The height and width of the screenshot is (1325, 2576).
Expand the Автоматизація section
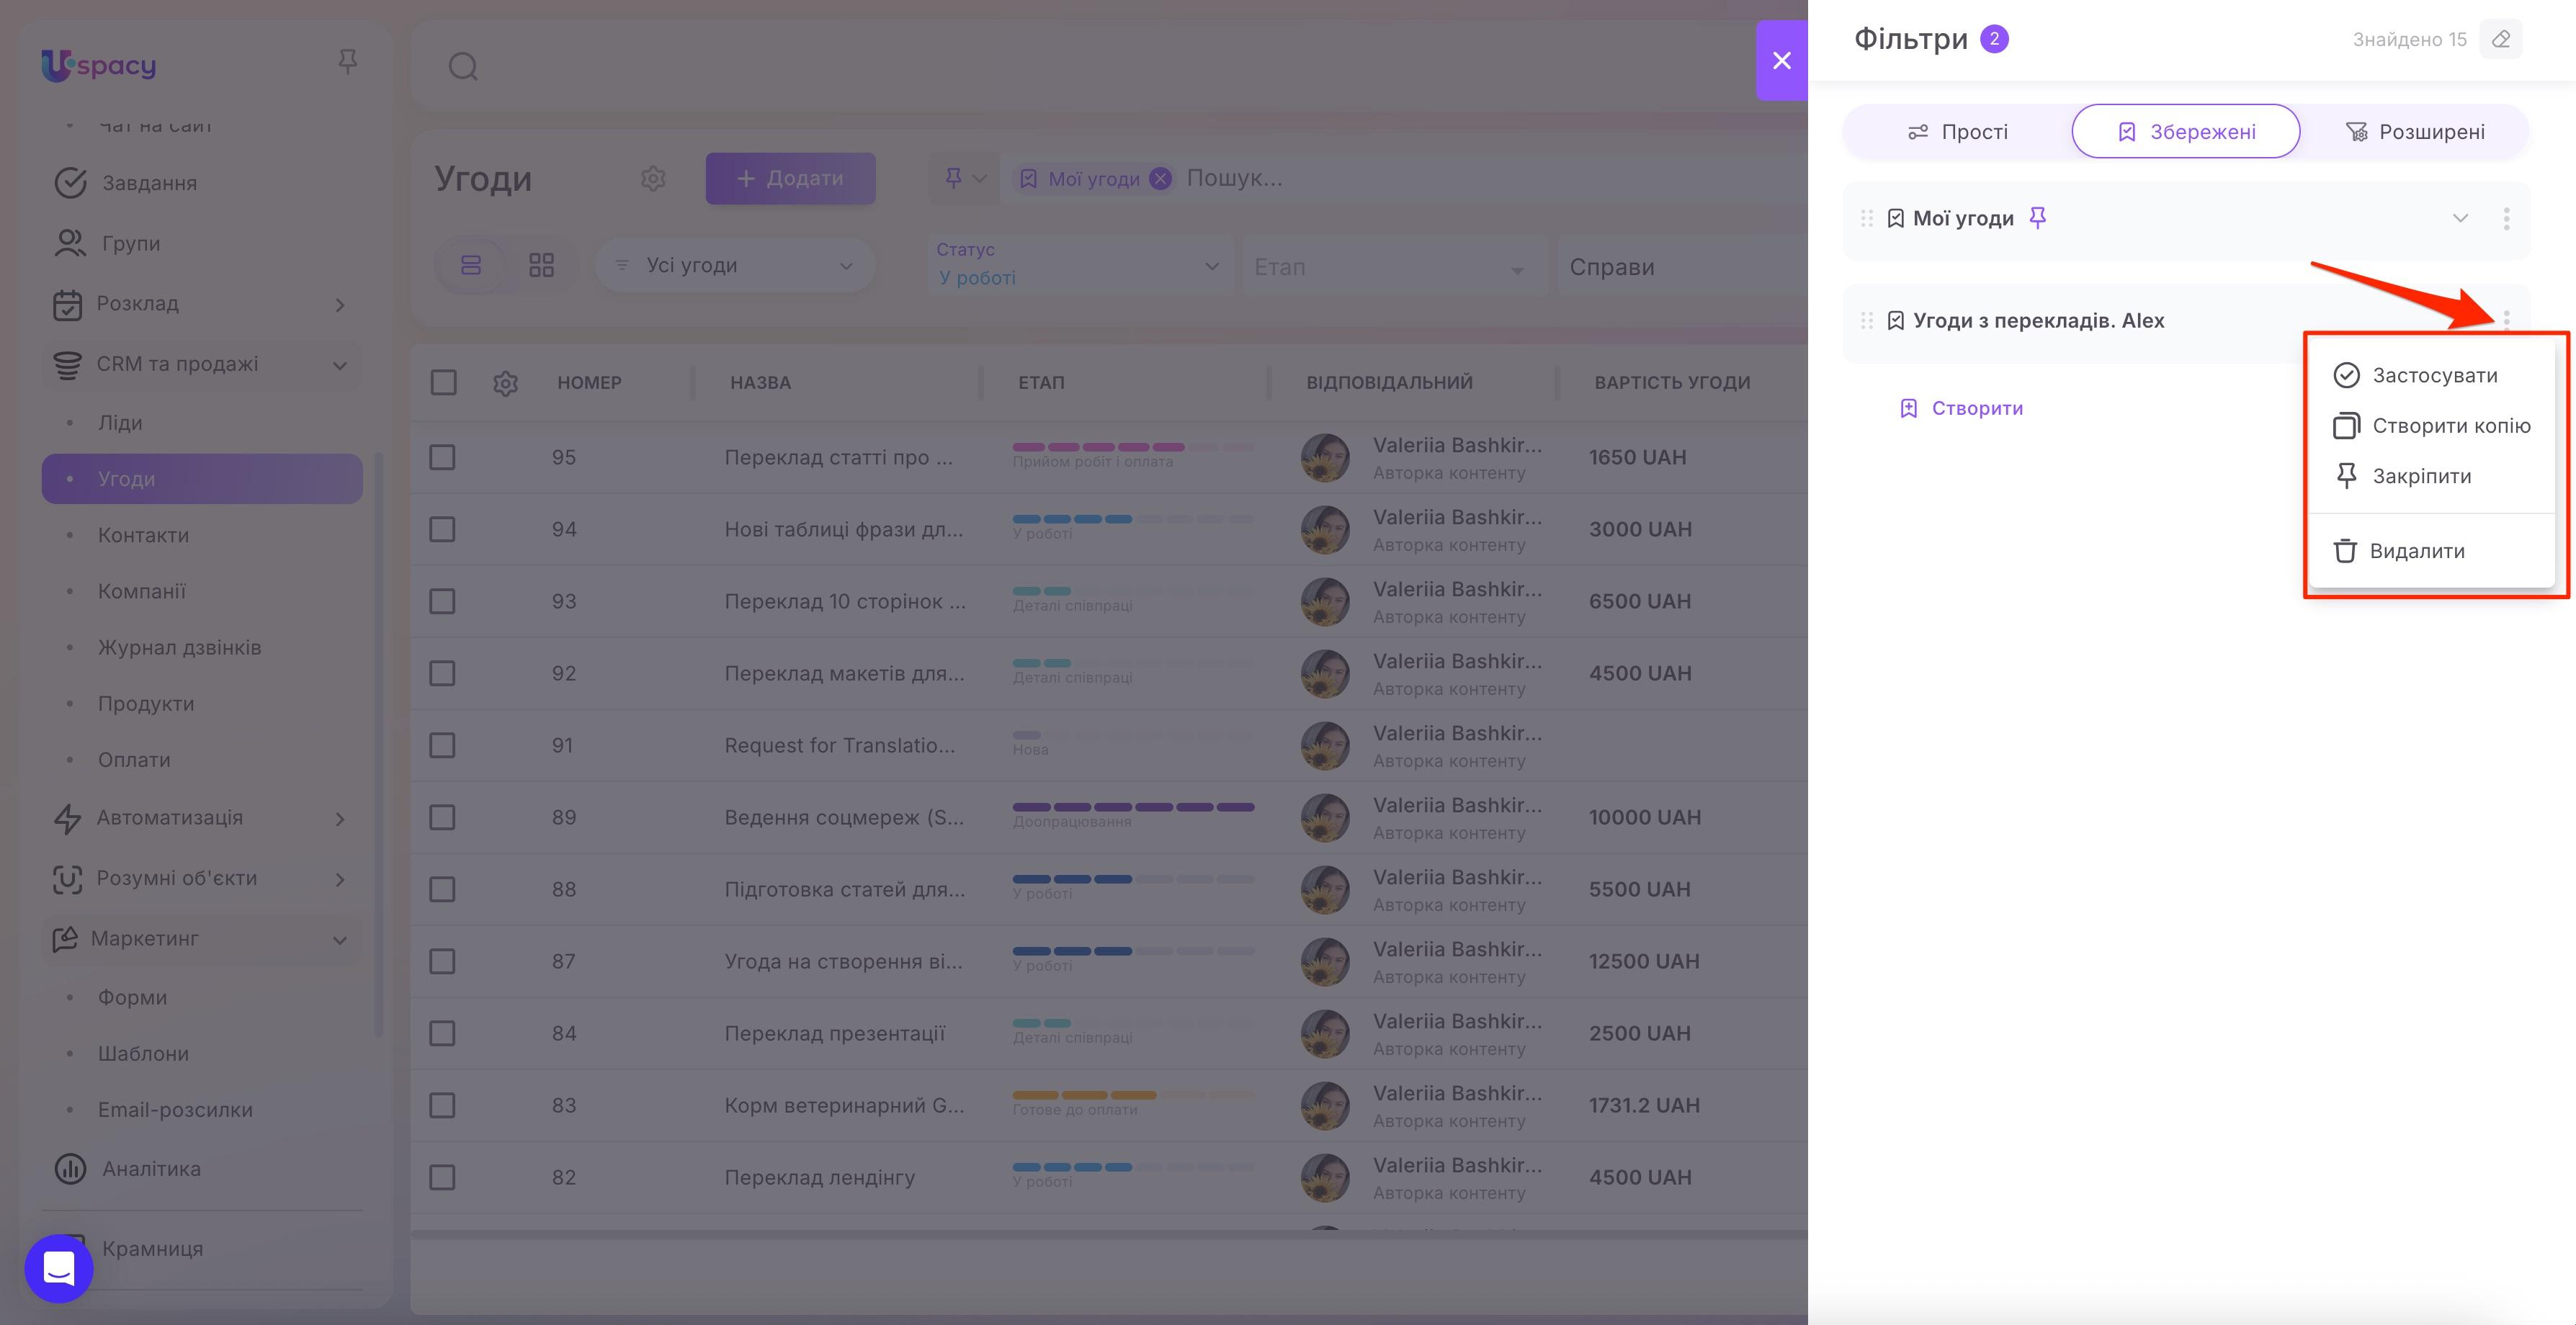340,819
